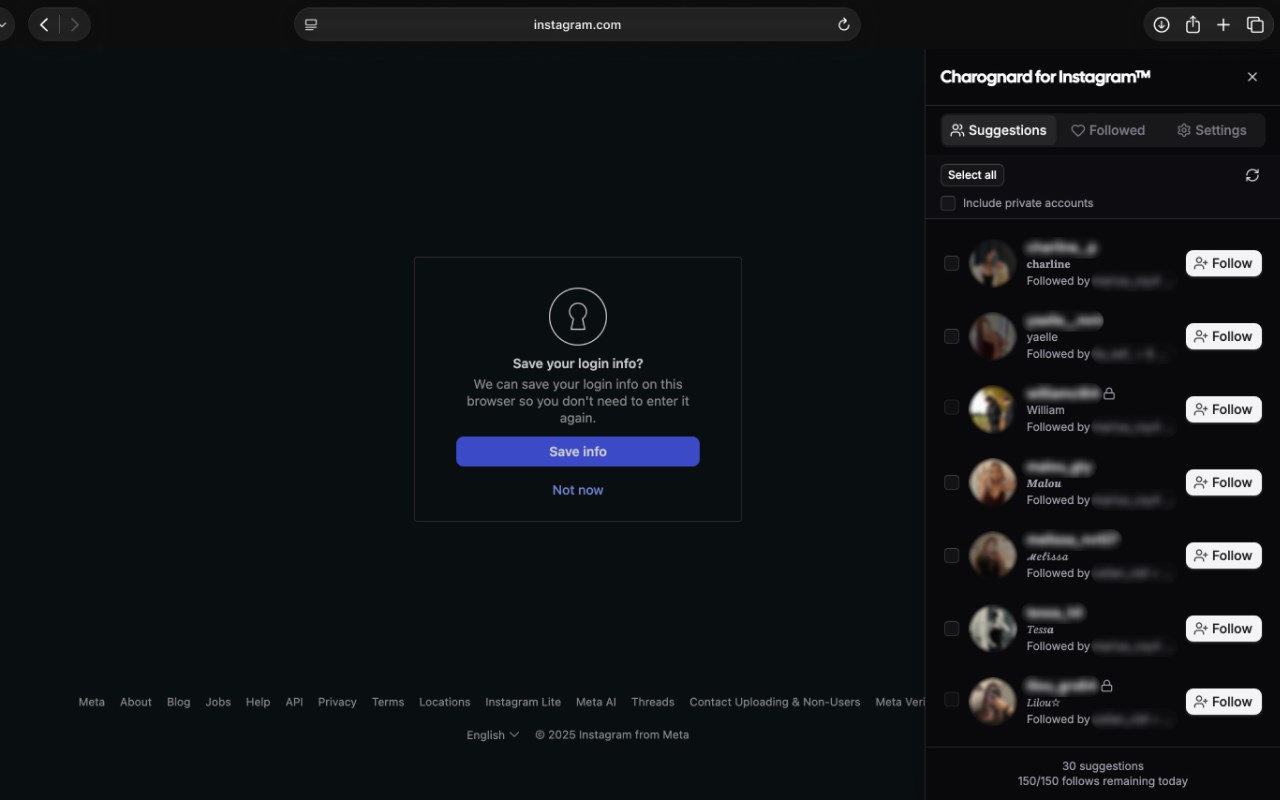Viewport: 1280px width, 800px height.
Task: Switch to the Suggestions tab
Action: coord(998,130)
